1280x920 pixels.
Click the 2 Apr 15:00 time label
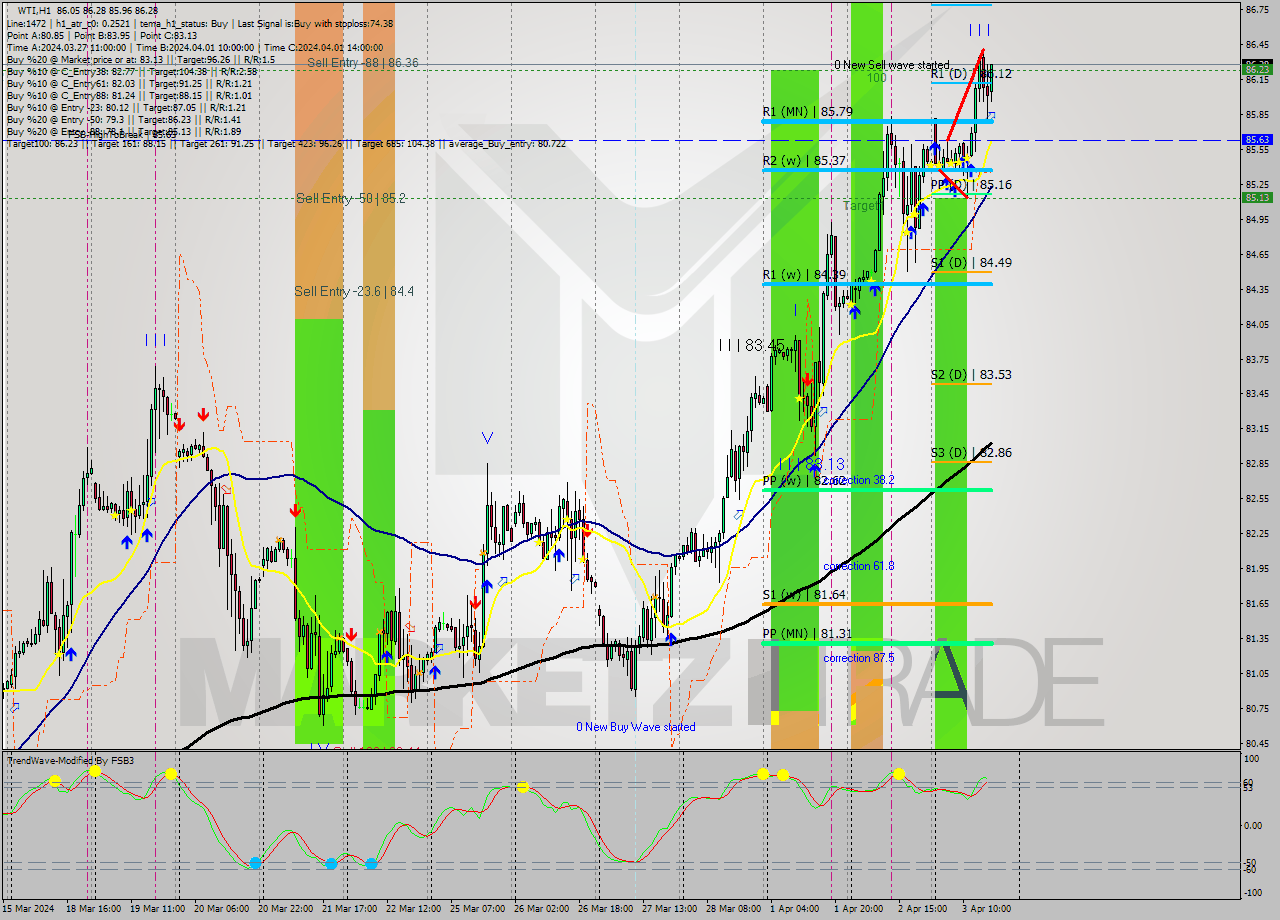[923, 909]
